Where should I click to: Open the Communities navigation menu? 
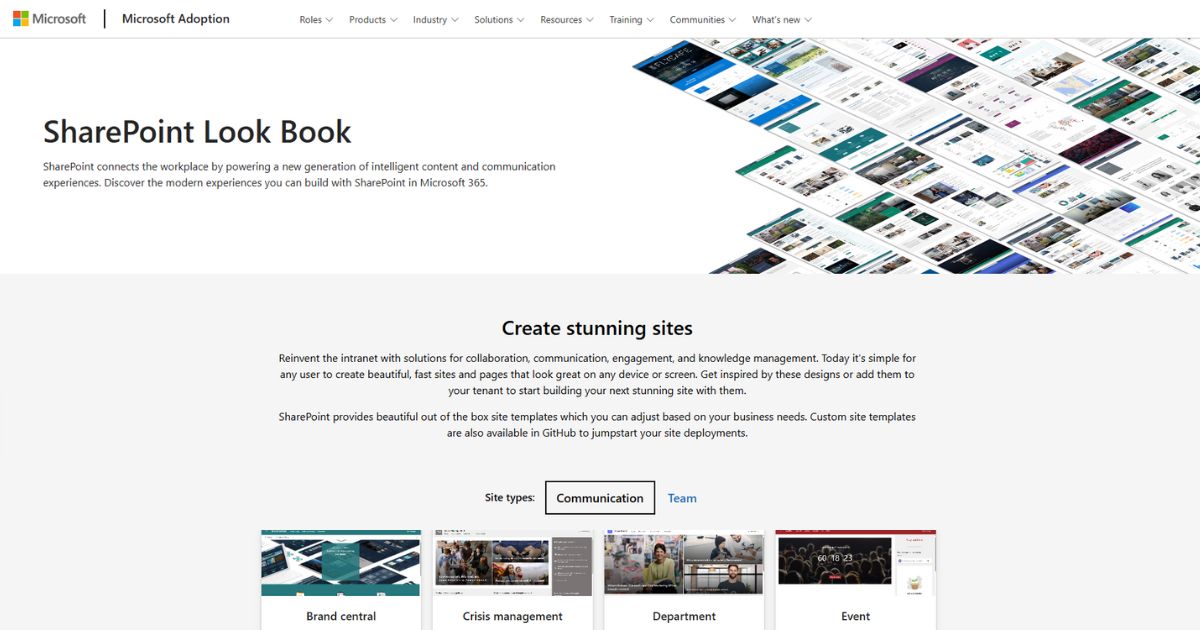coord(702,20)
